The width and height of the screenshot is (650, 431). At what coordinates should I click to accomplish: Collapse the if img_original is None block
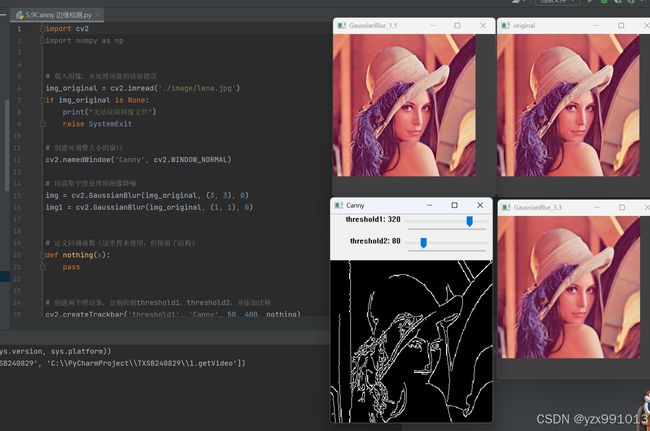[x=42, y=100]
